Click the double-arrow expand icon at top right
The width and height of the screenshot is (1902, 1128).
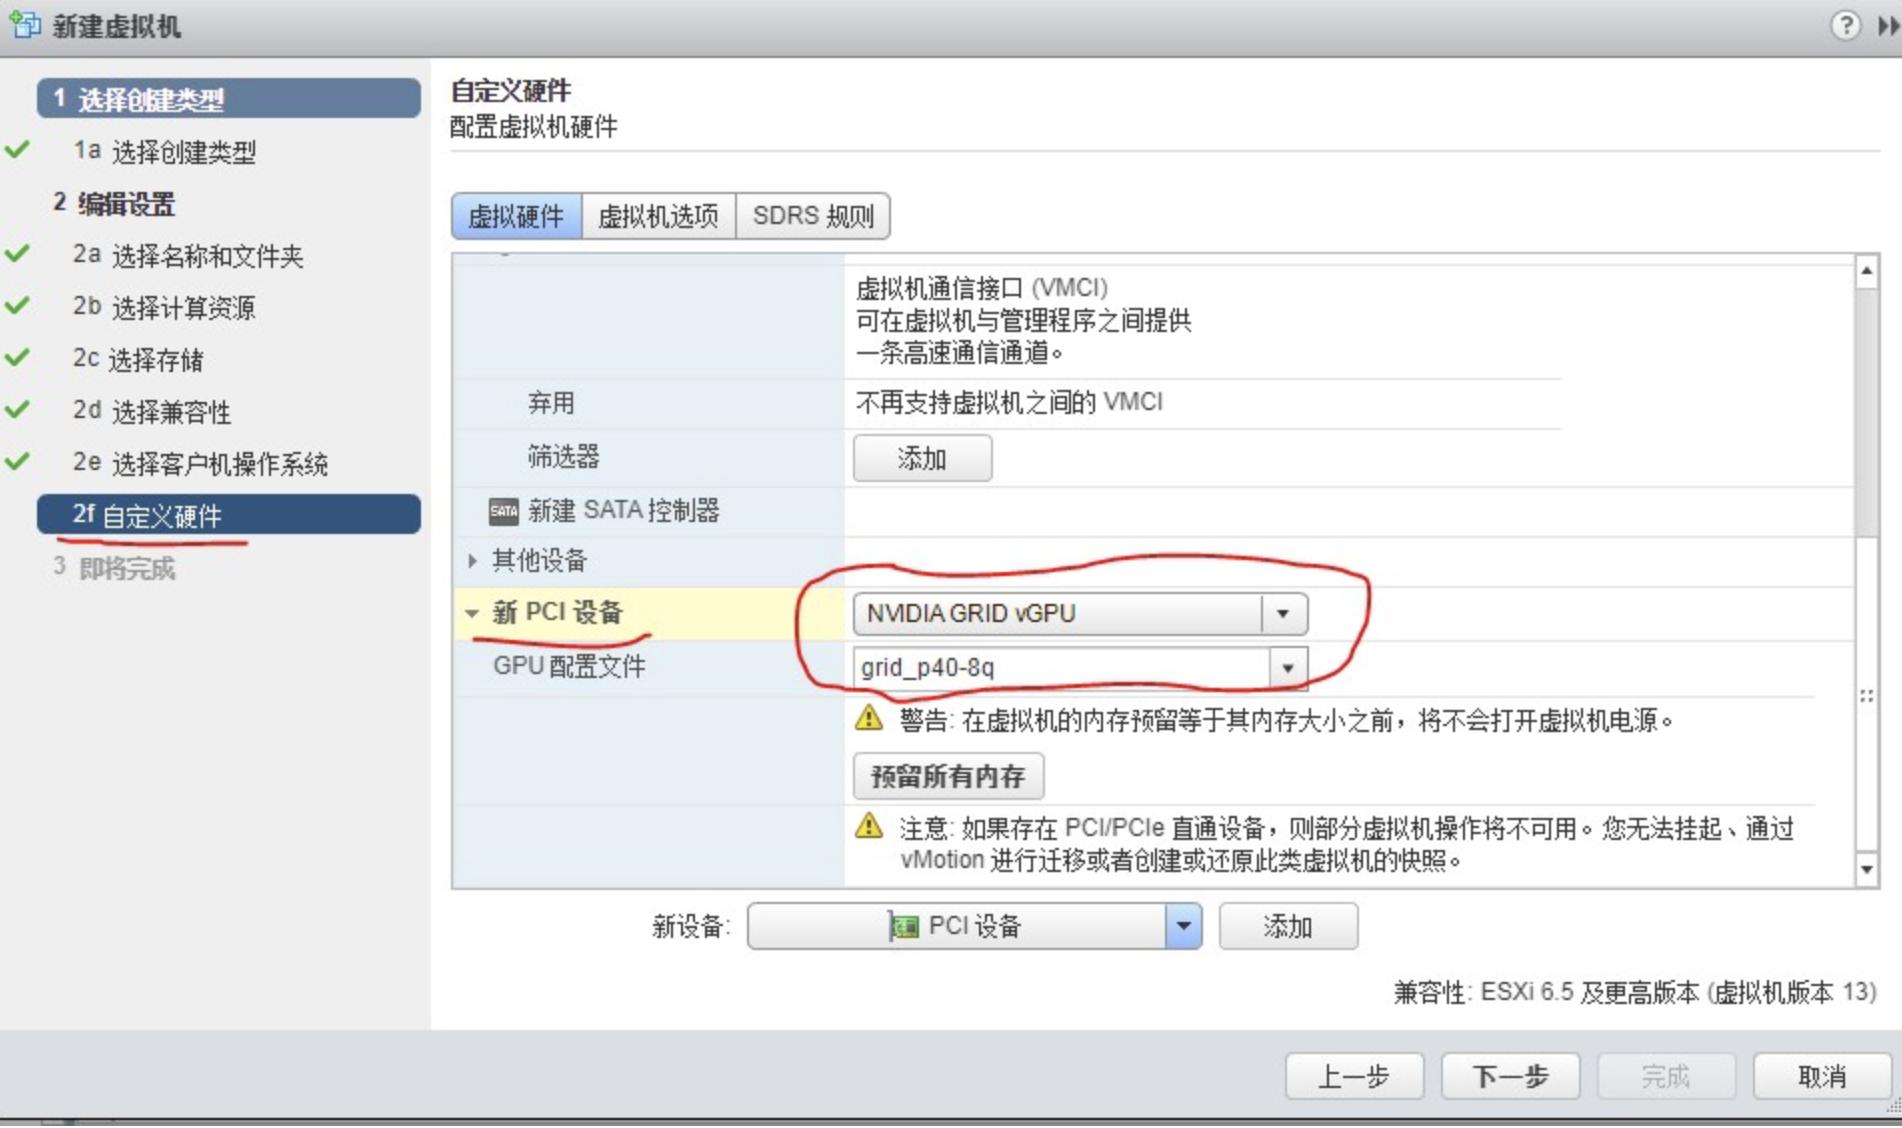click(x=1888, y=26)
